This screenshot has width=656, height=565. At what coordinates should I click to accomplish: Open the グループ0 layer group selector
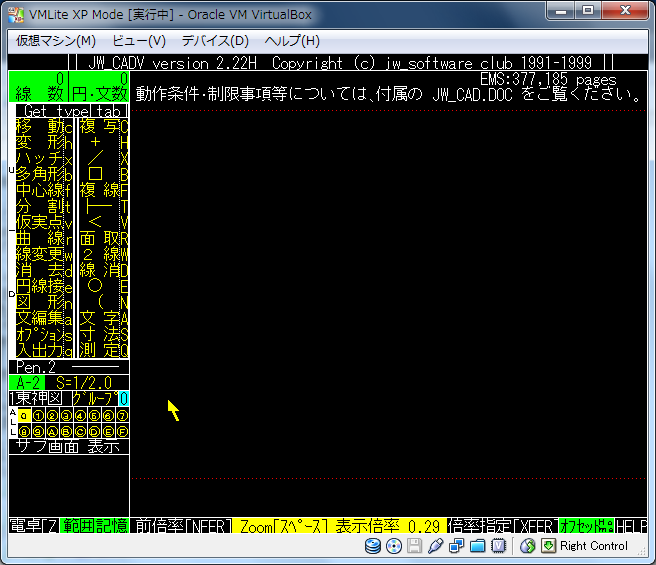100,399
